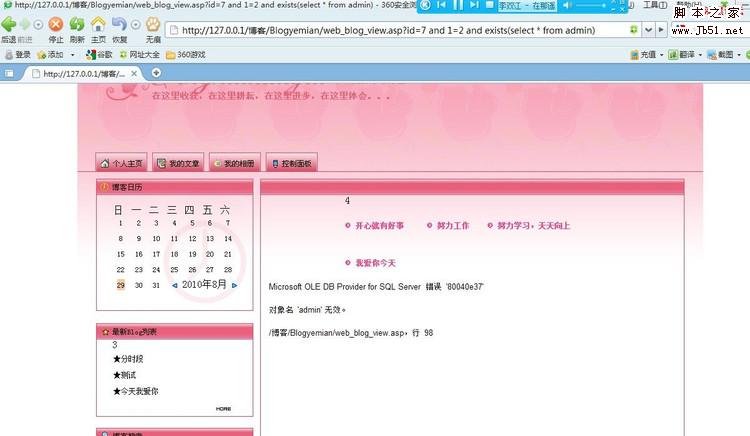Click the 截图 screenshot toolbar icon
The image size is (750, 436).
[720, 55]
